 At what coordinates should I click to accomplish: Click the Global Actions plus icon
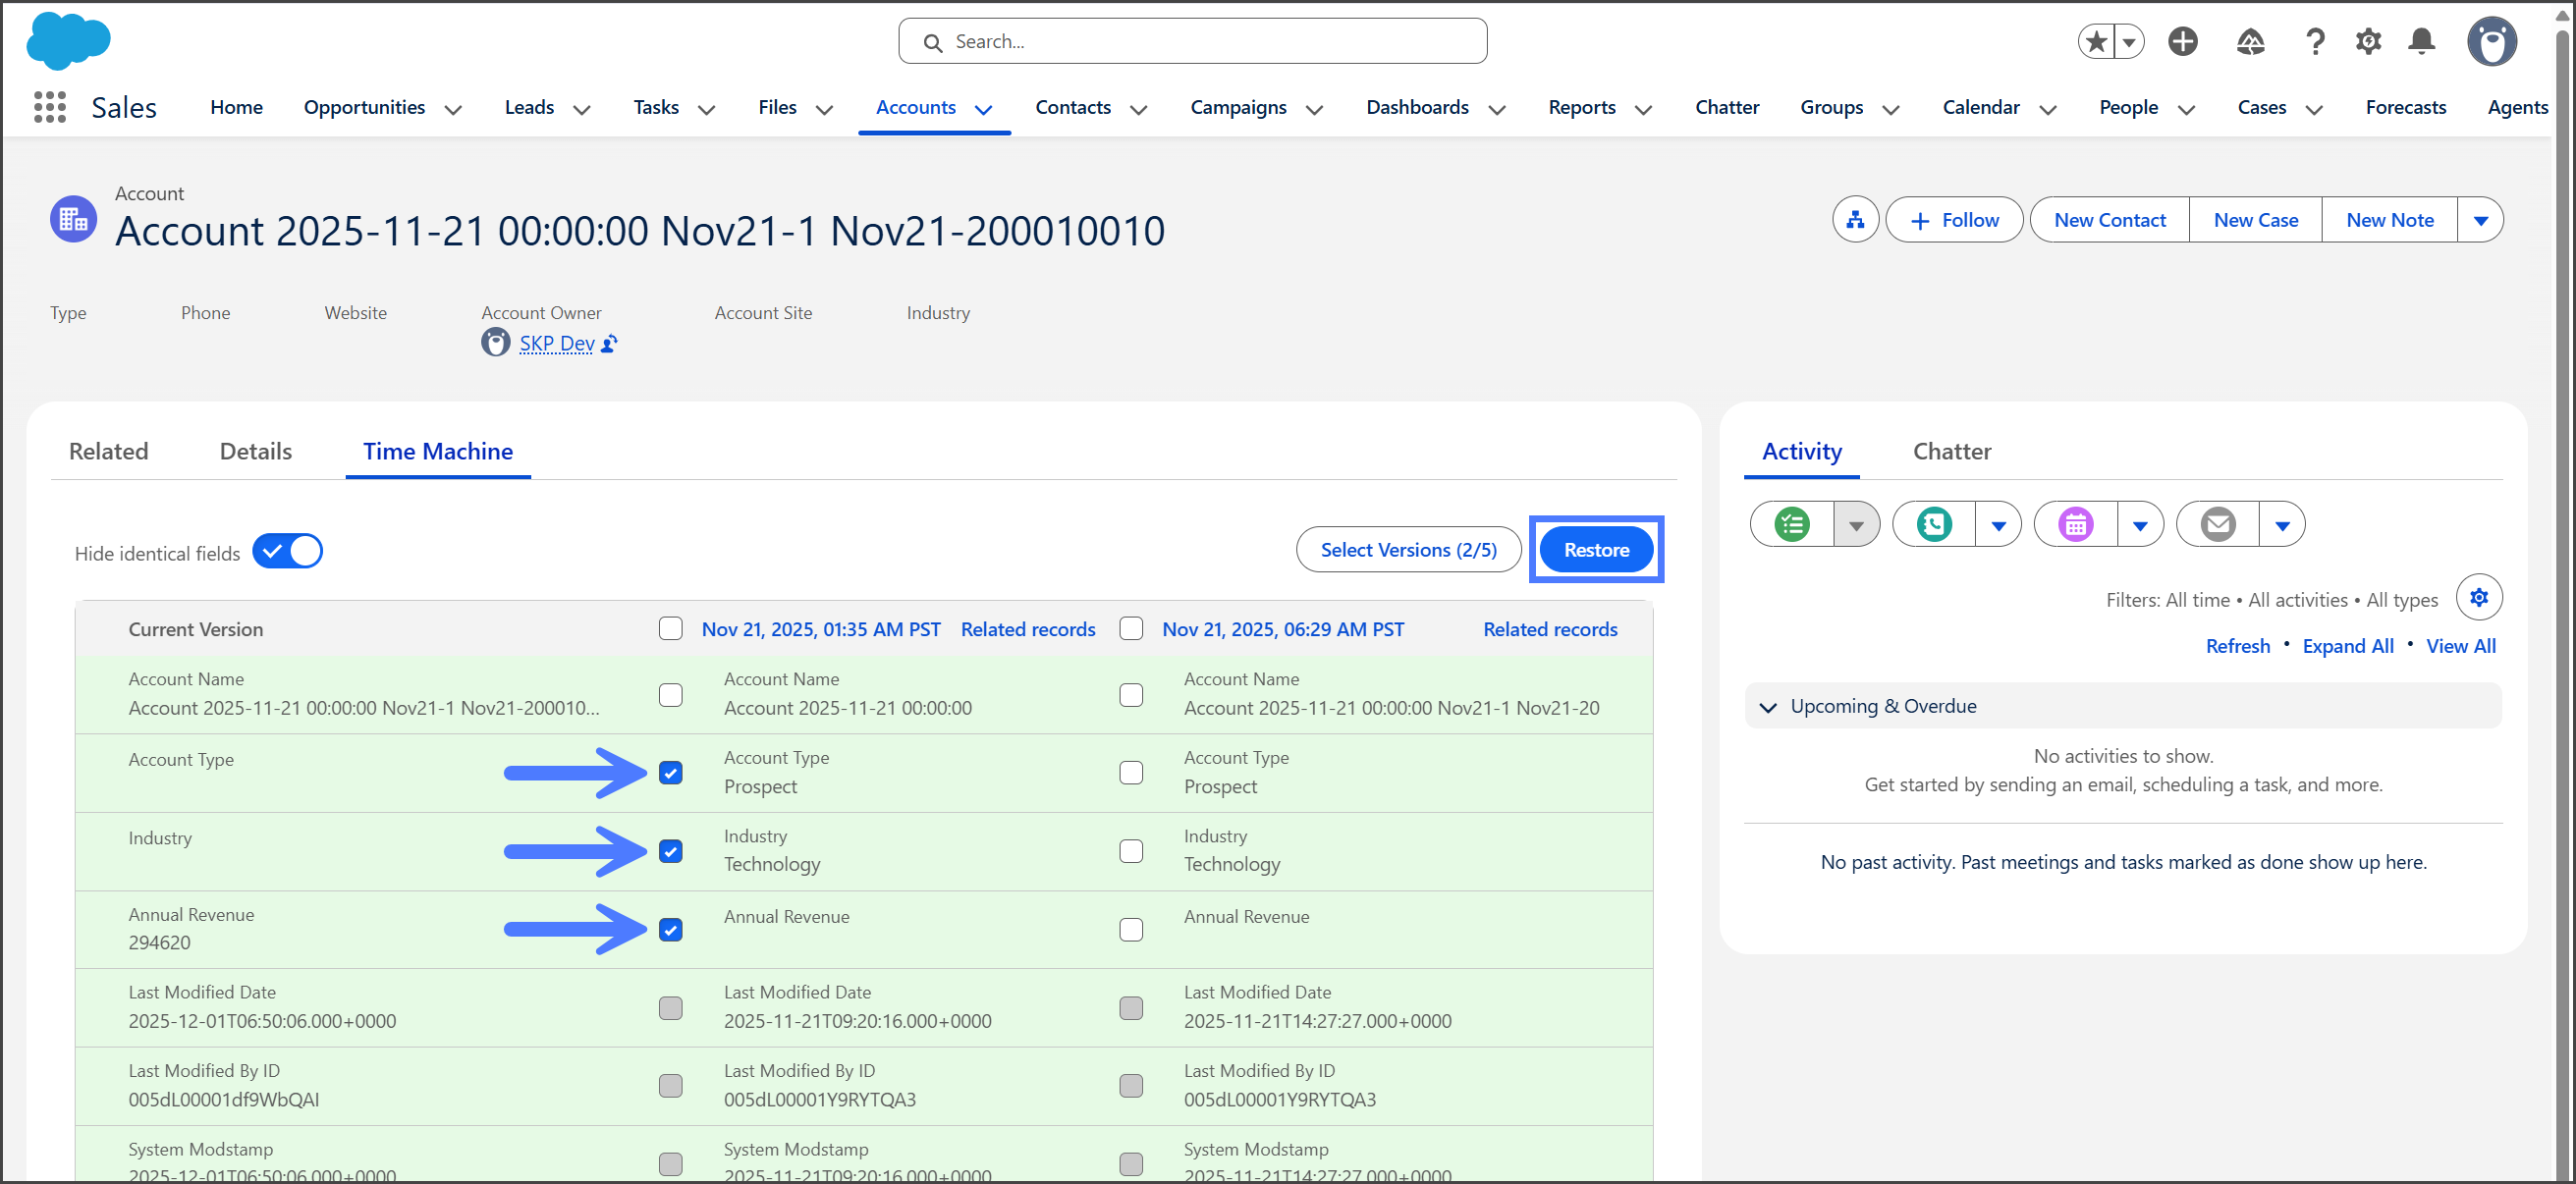pyautogui.click(x=2182, y=41)
